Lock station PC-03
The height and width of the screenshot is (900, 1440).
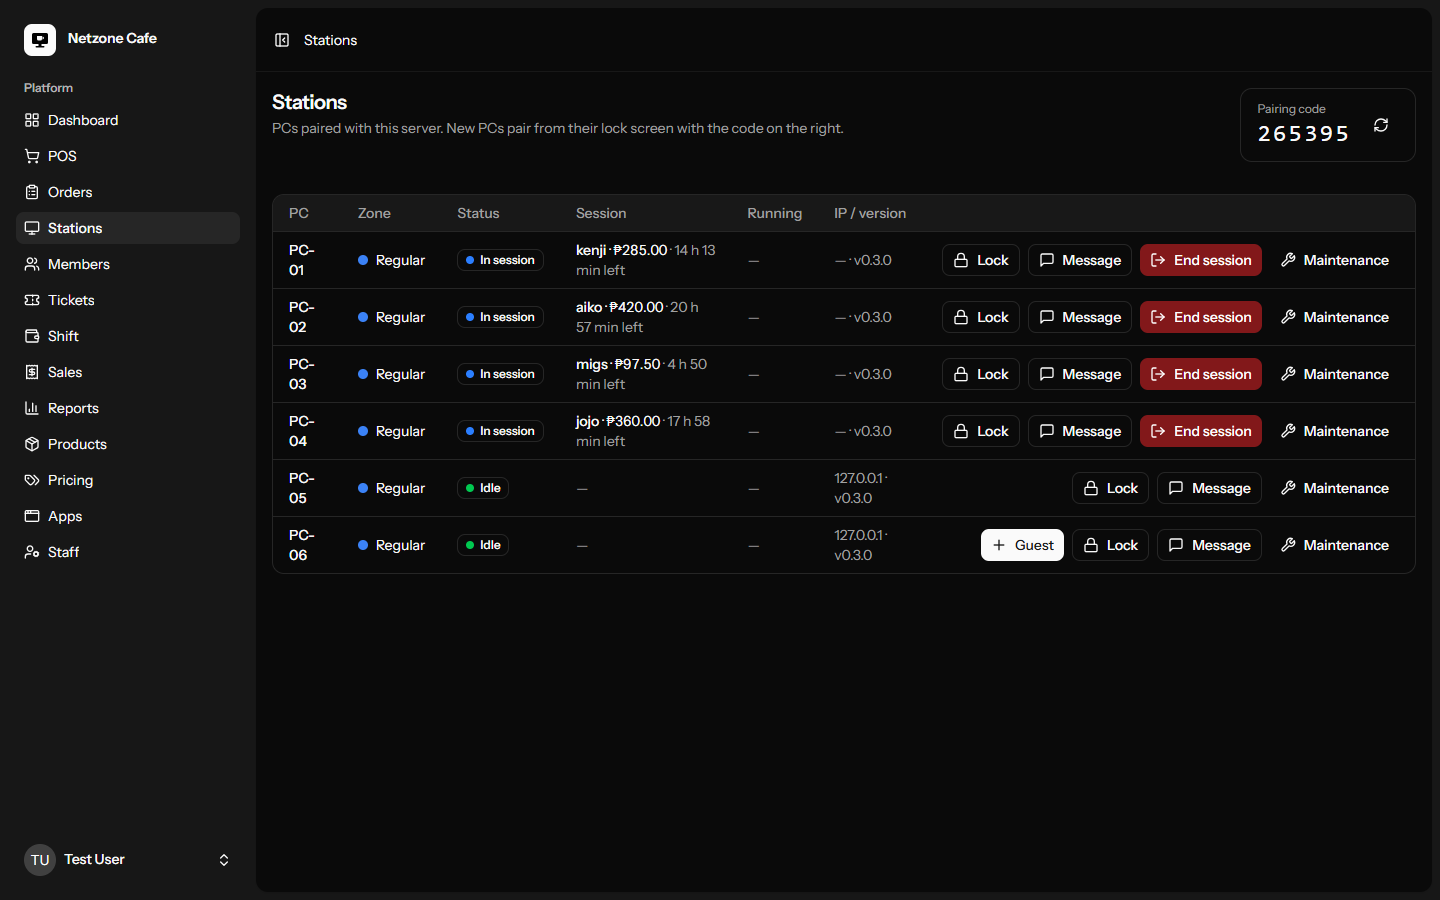(981, 374)
